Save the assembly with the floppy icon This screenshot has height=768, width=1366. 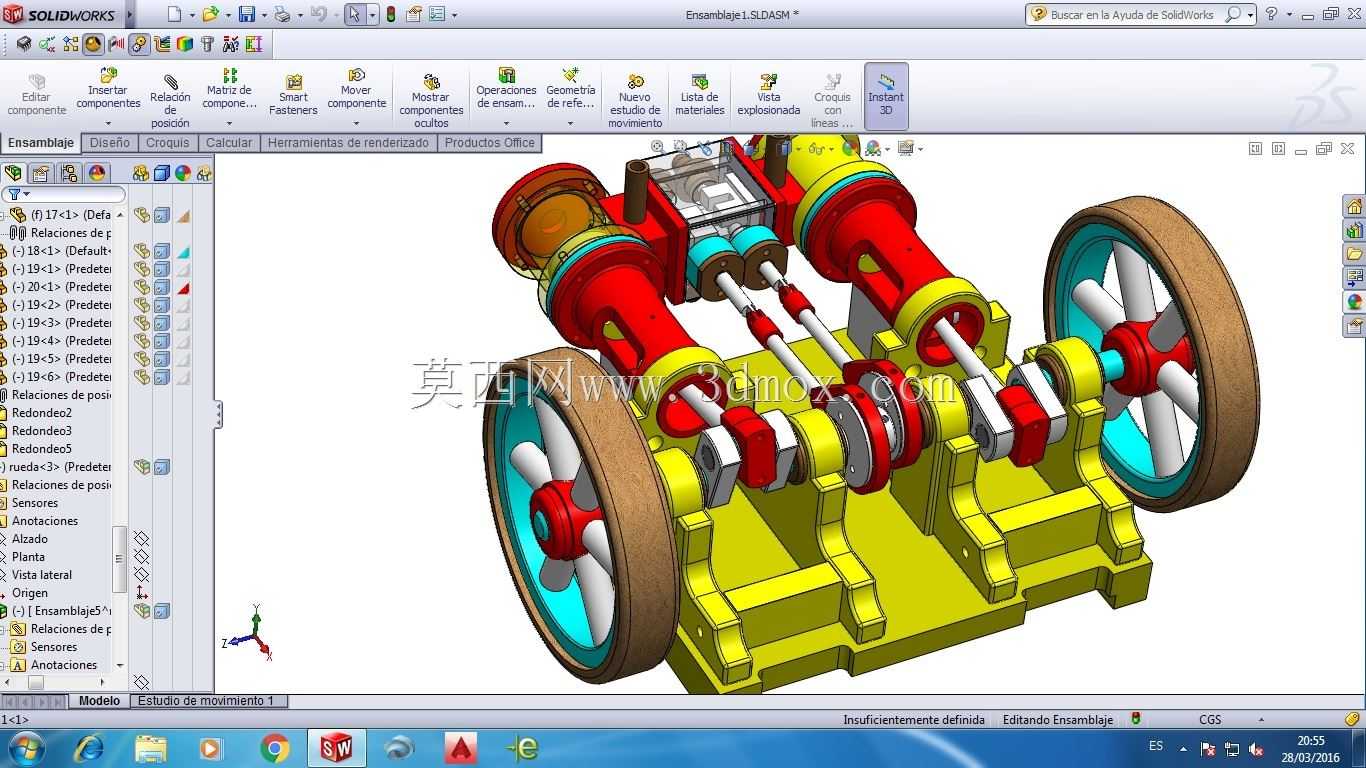(246, 15)
